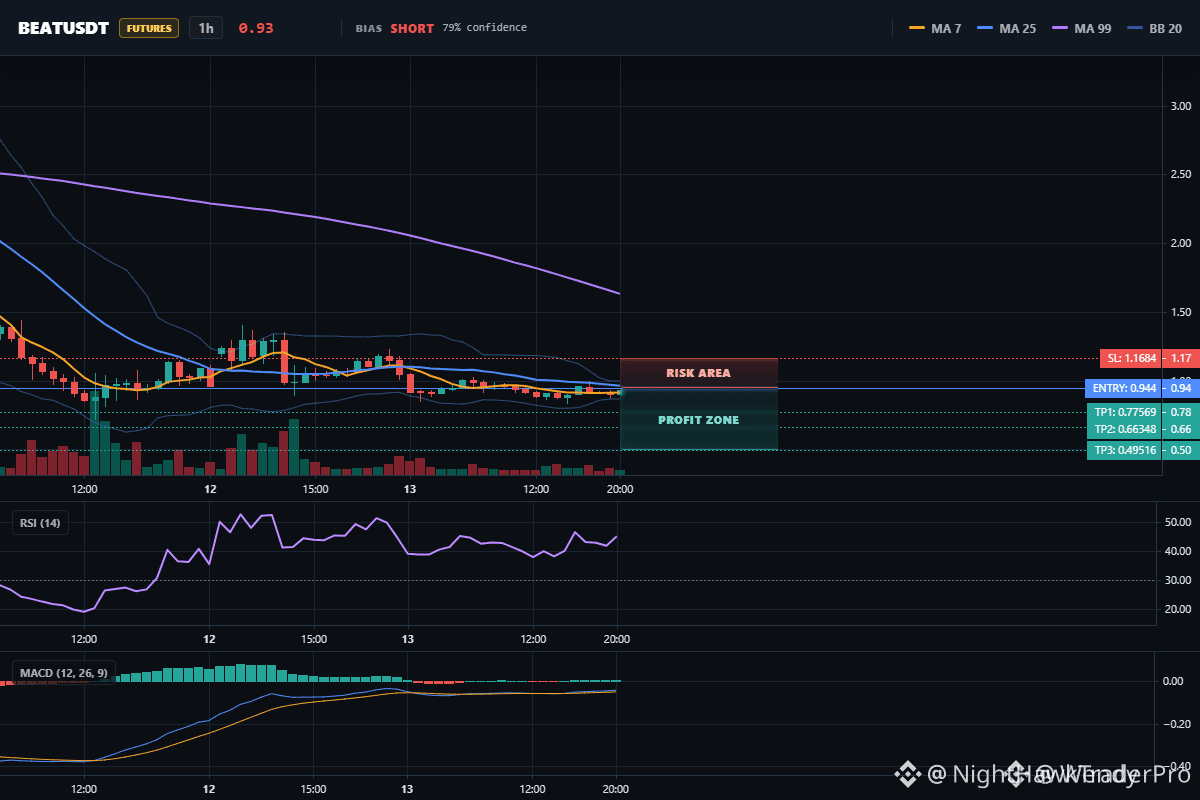Click the 3.00 price axis value
This screenshot has width=1200, height=800.
pos(1180,106)
